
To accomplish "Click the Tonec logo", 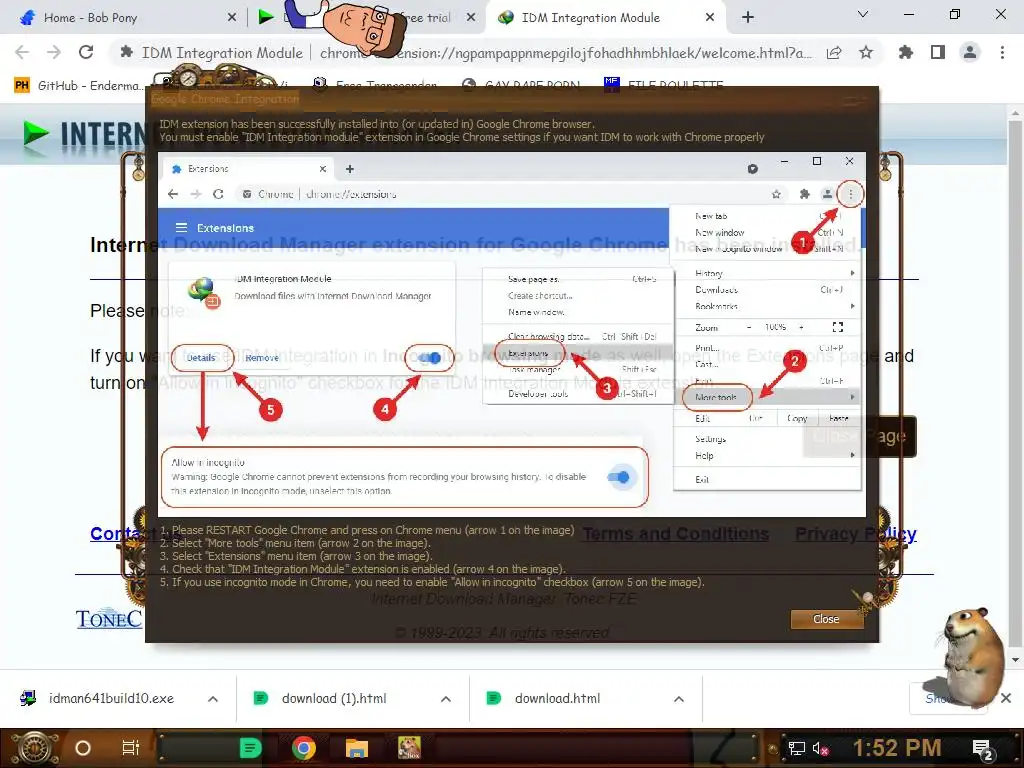I will click(108, 618).
